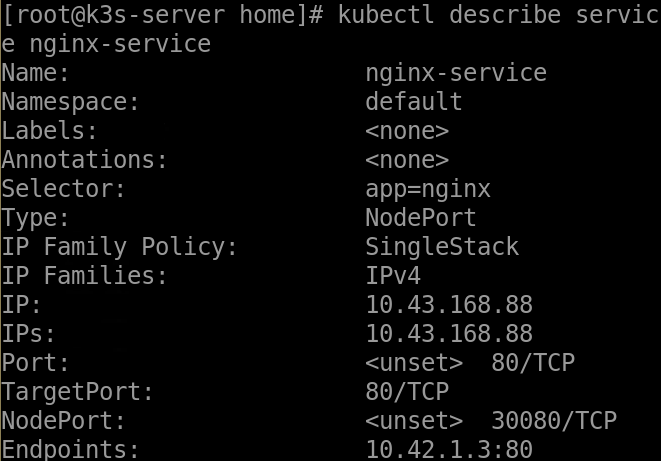Click the 80/TCP value beside TargetPort

[406, 392]
